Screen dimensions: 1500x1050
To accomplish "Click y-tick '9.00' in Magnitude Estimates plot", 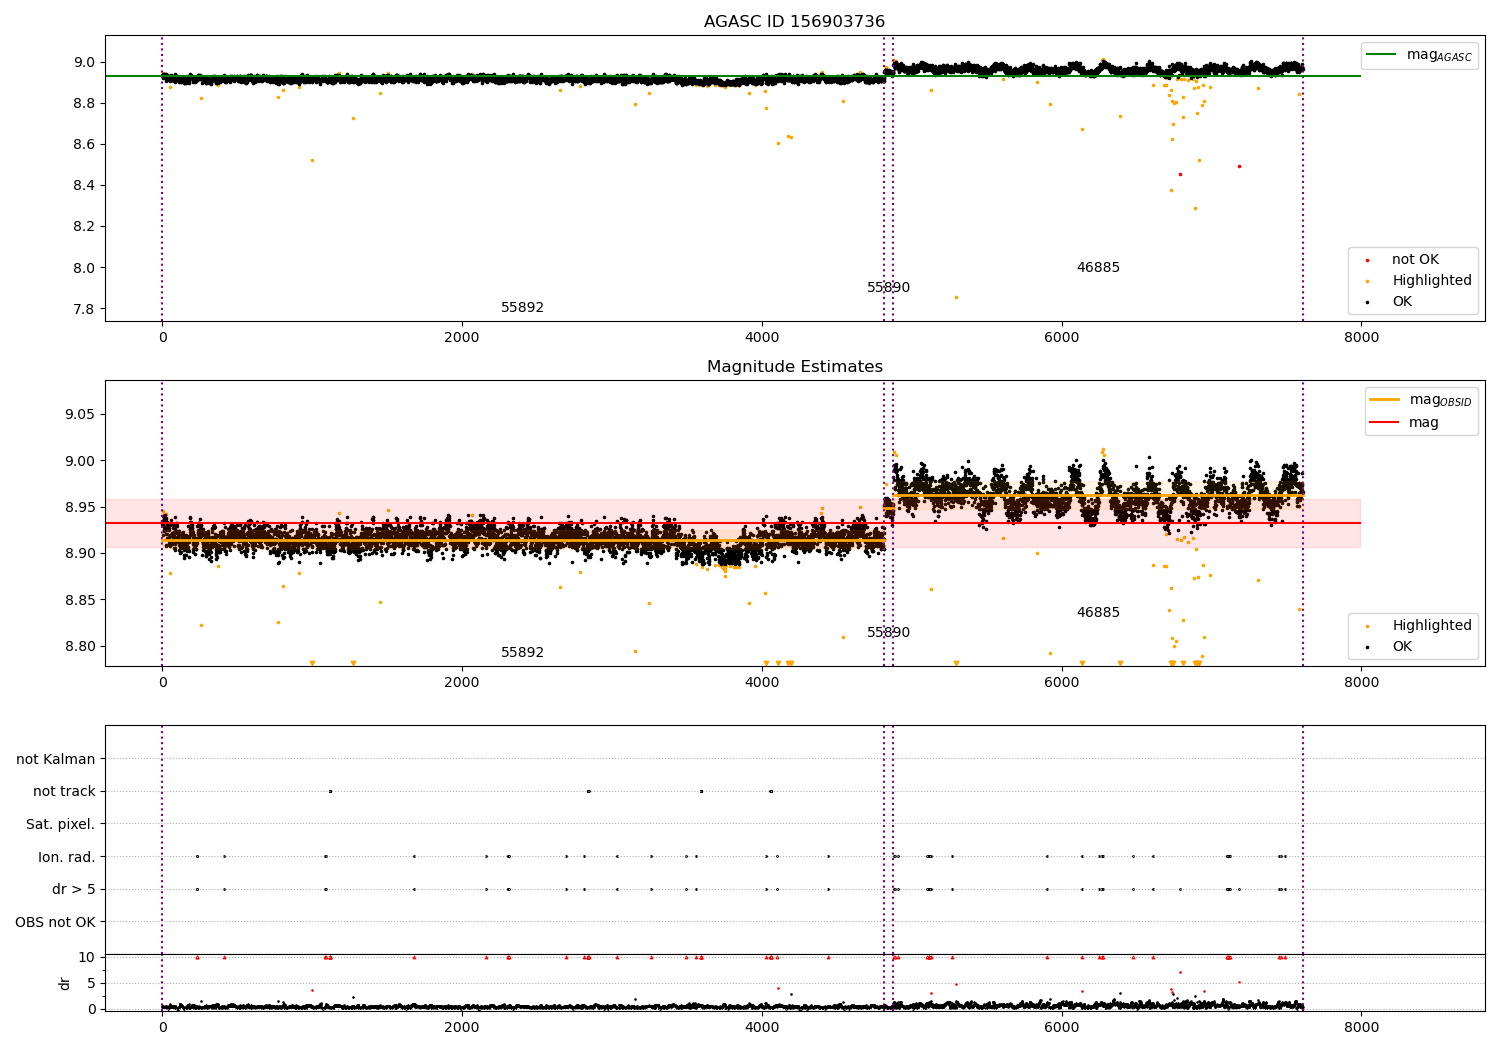I will click(x=80, y=462).
